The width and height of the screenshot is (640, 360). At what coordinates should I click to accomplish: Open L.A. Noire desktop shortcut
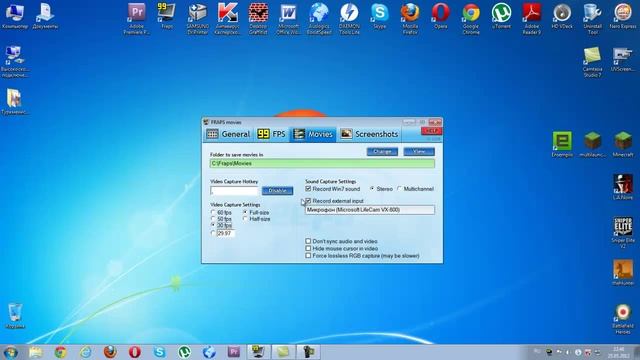[x=623, y=186]
